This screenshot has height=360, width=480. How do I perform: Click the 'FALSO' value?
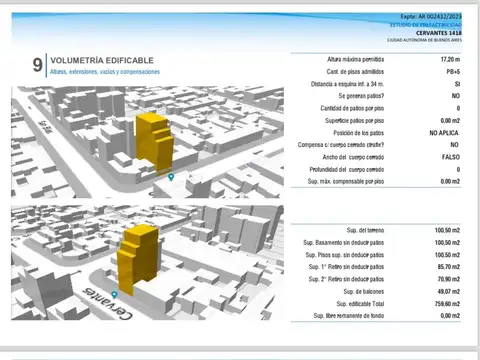(x=451, y=157)
